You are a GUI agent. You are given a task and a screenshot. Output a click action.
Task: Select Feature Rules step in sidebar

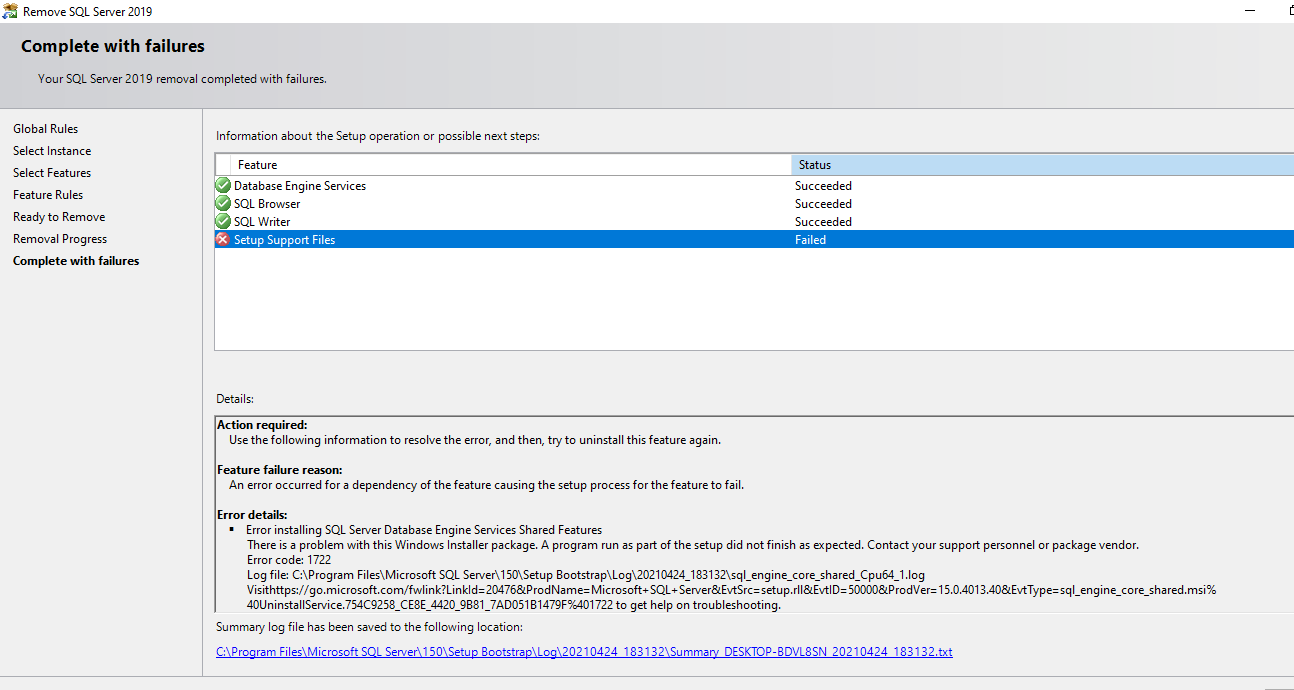(48, 194)
